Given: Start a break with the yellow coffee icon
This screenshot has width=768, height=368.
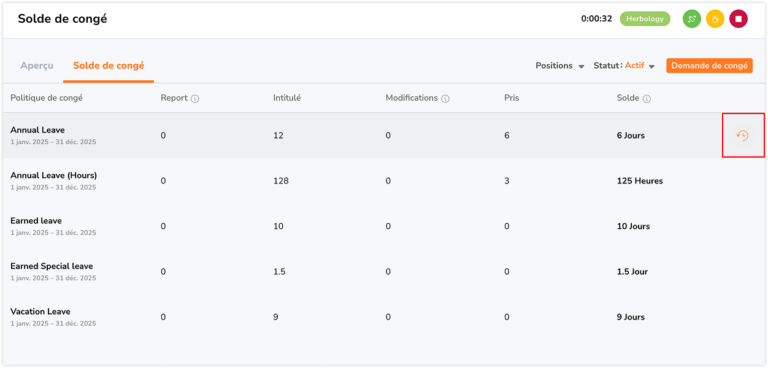Looking at the screenshot, I should pyautogui.click(x=715, y=19).
